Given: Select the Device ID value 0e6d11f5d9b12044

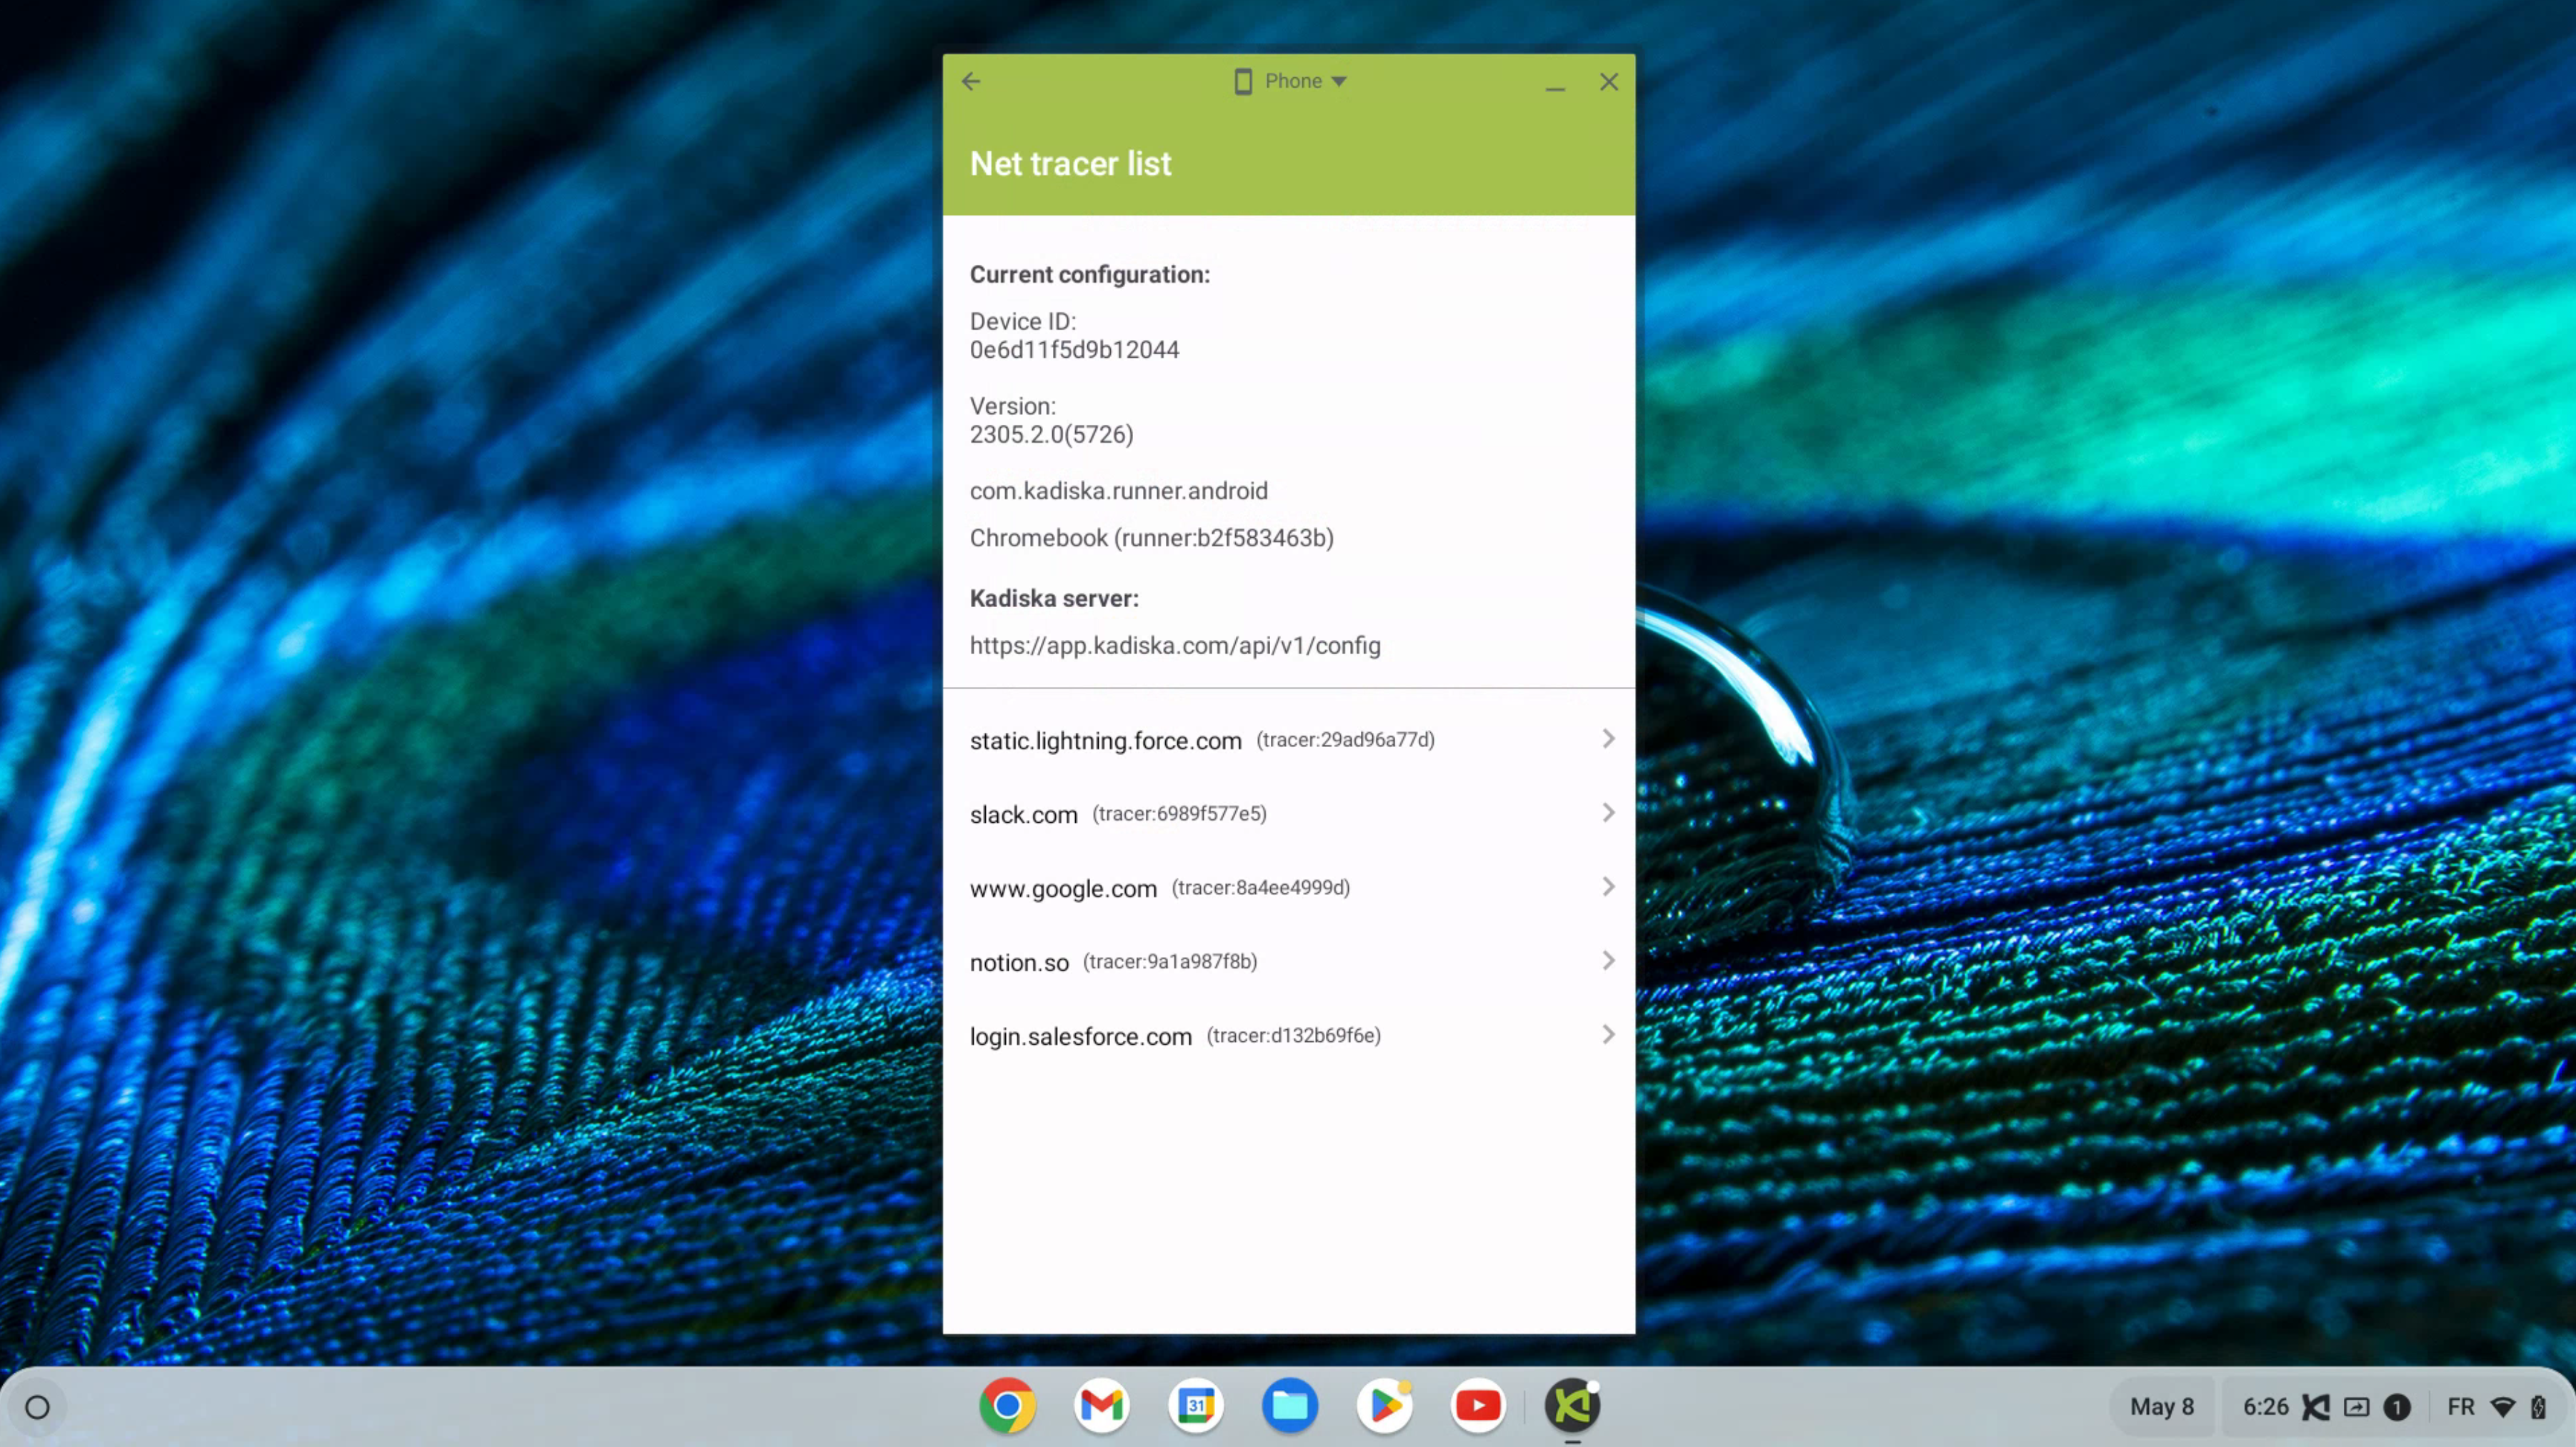Looking at the screenshot, I should 1074,350.
